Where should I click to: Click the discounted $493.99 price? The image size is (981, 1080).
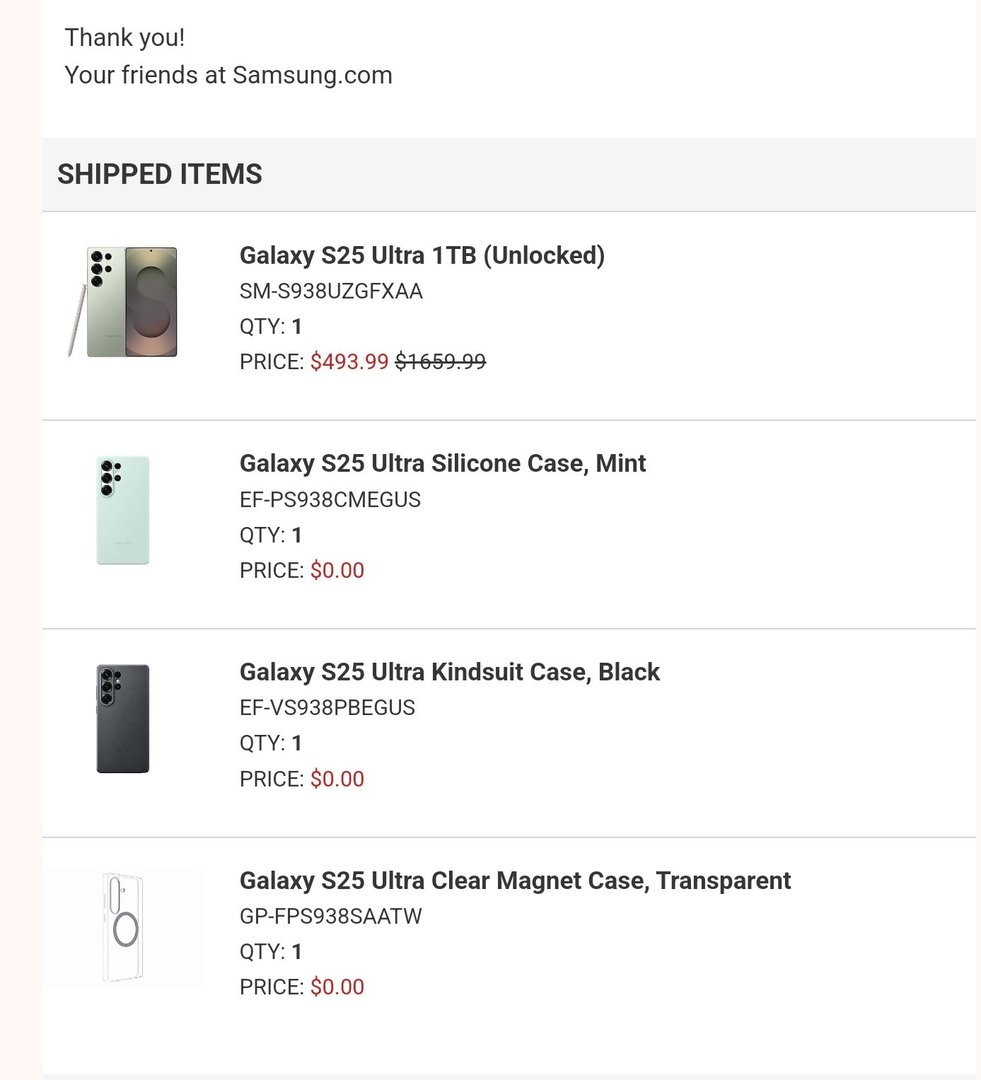coord(349,362)
